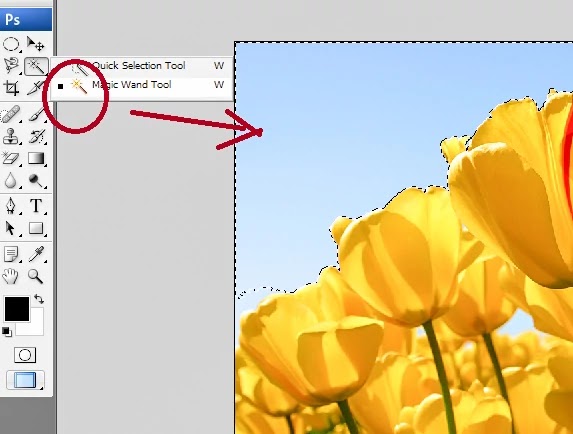Select the Clone Stamp tool
The height and width of the screenshot is (434, 573).
coord(10,136)
